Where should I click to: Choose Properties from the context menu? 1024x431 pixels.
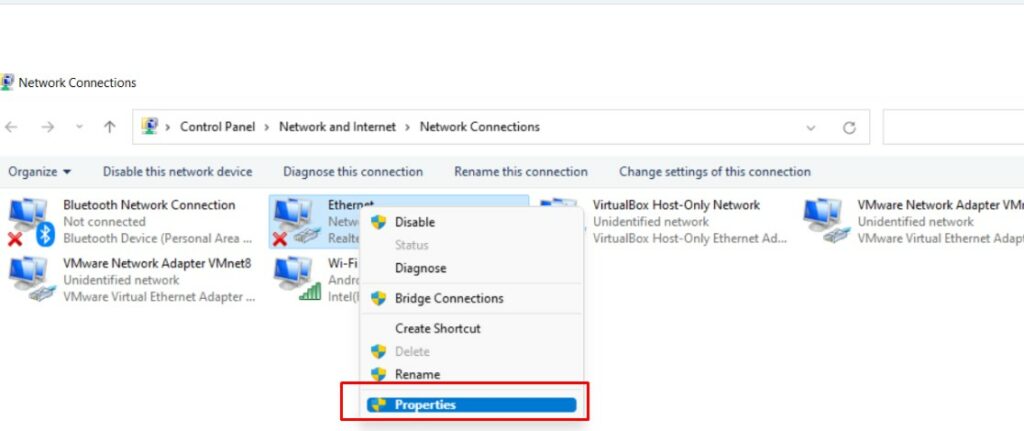pyautogui.click(x=425, y=405)
